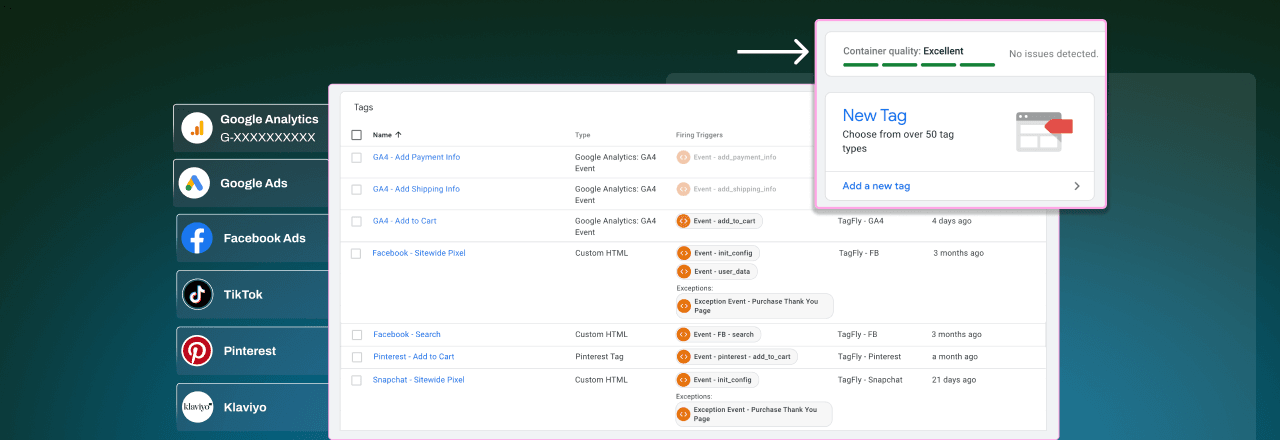Open the Event - pinterest - add_to_cart chip
The image size is (1280, 440).
click(x=737, y=356)
